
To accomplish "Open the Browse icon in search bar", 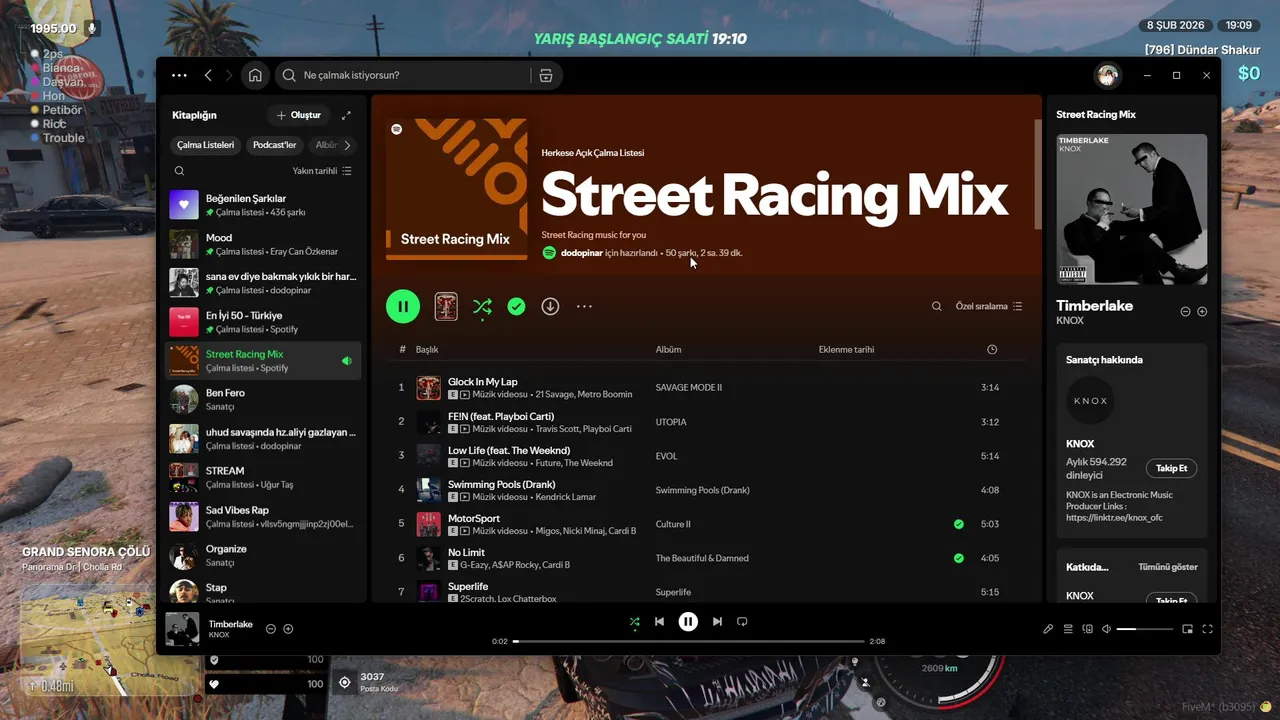I will click(545, 75).
